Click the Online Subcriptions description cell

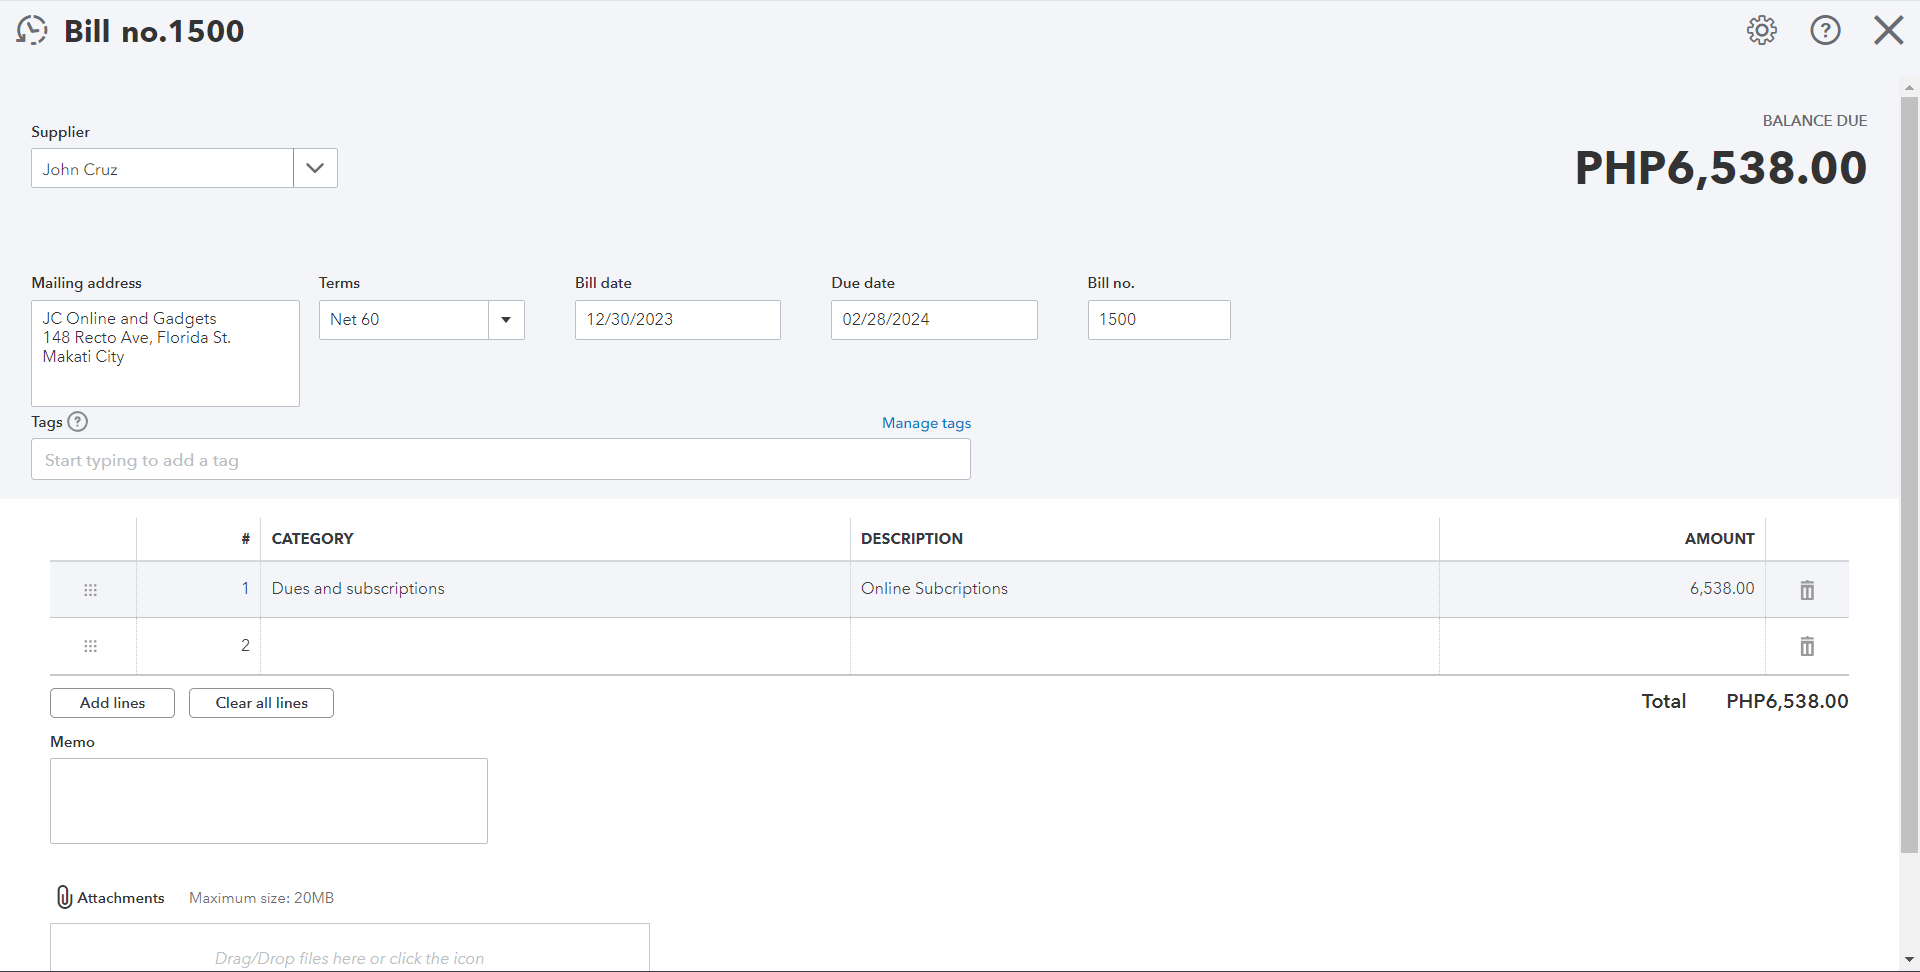click(x=1145, y=589)
